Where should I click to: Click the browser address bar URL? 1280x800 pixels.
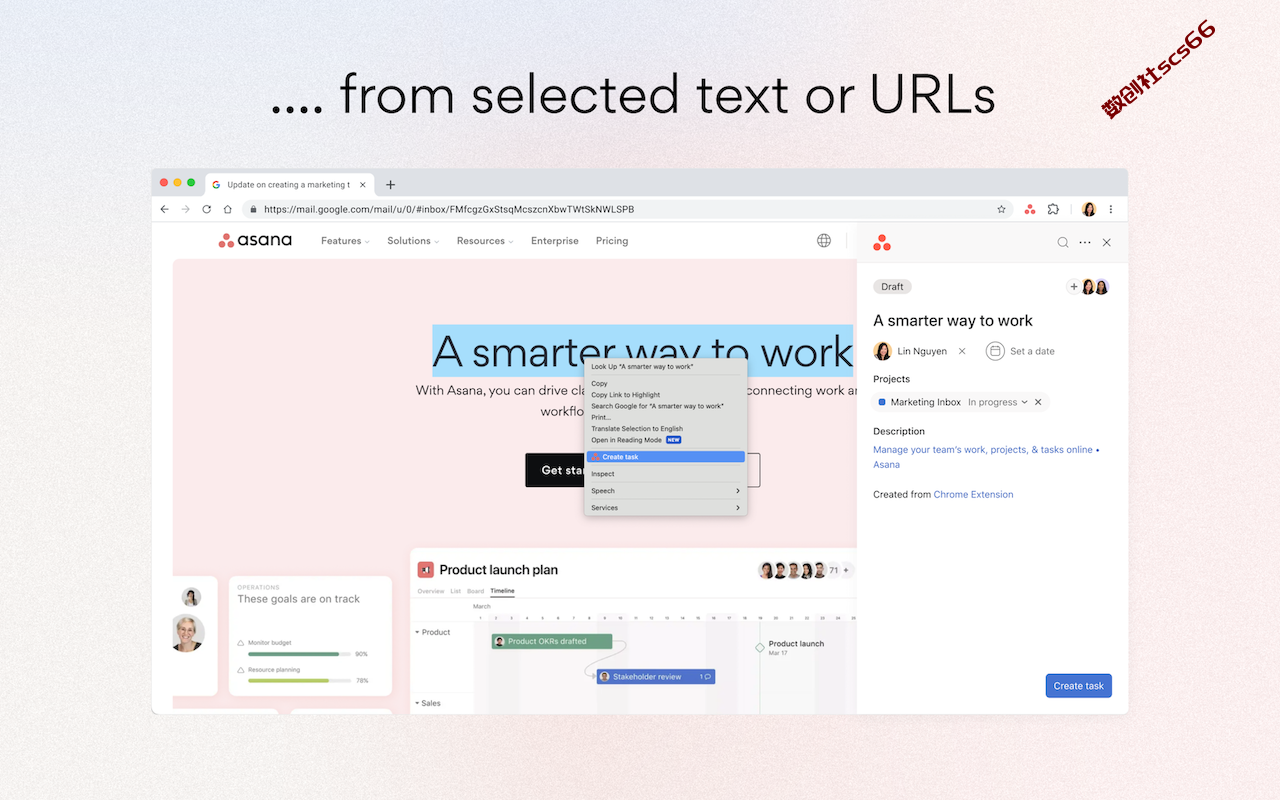click(449, 210)
